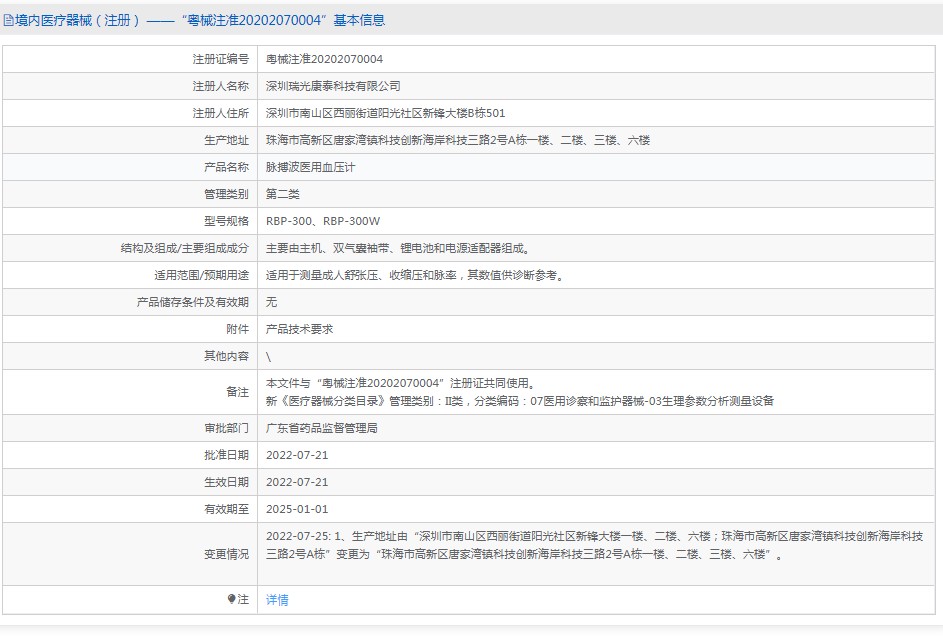Viewport: 943px width, 636px height.
Task: Click the label 结构及组成/主要组成成分
Action: [x=185, y=248]
